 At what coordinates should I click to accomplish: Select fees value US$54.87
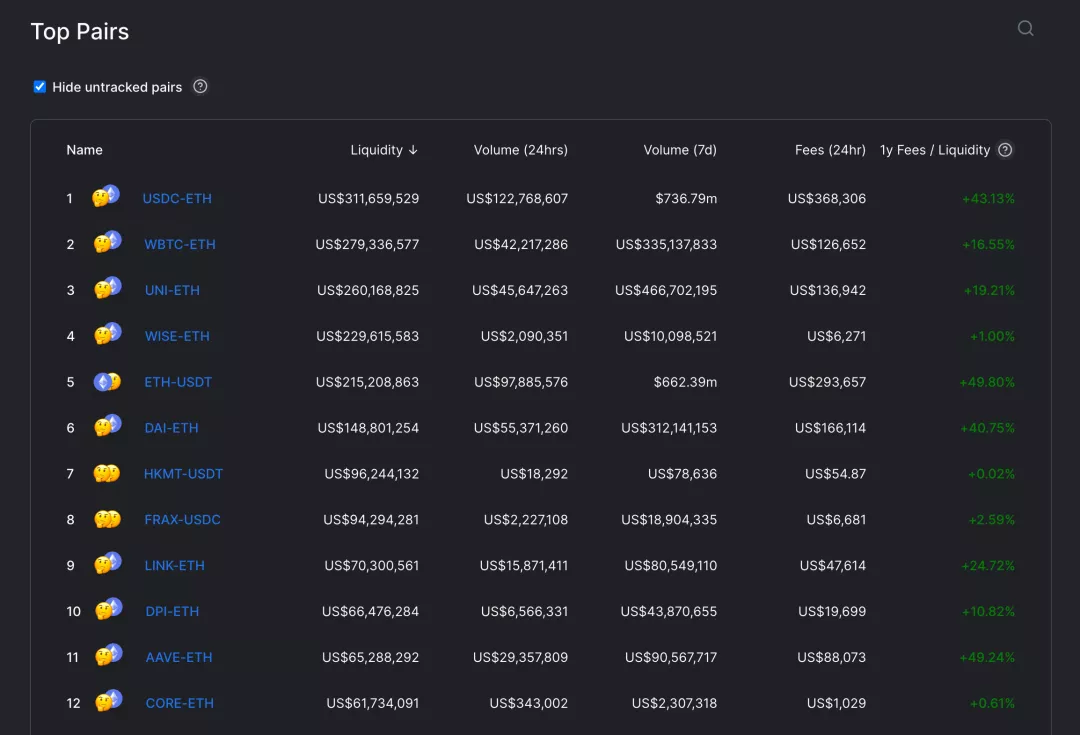pos(835,474)
